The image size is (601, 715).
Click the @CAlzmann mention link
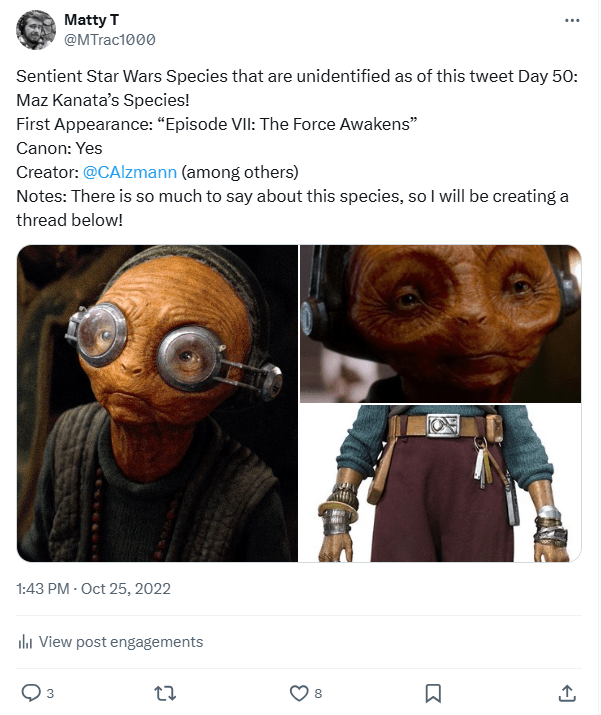(x=130, y=172)
